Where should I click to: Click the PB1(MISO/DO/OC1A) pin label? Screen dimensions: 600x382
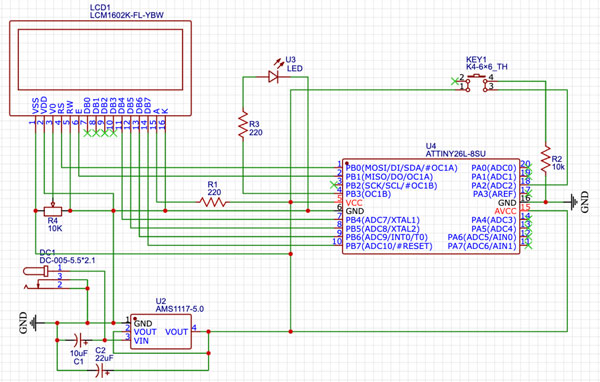click(x=389, y=177)
